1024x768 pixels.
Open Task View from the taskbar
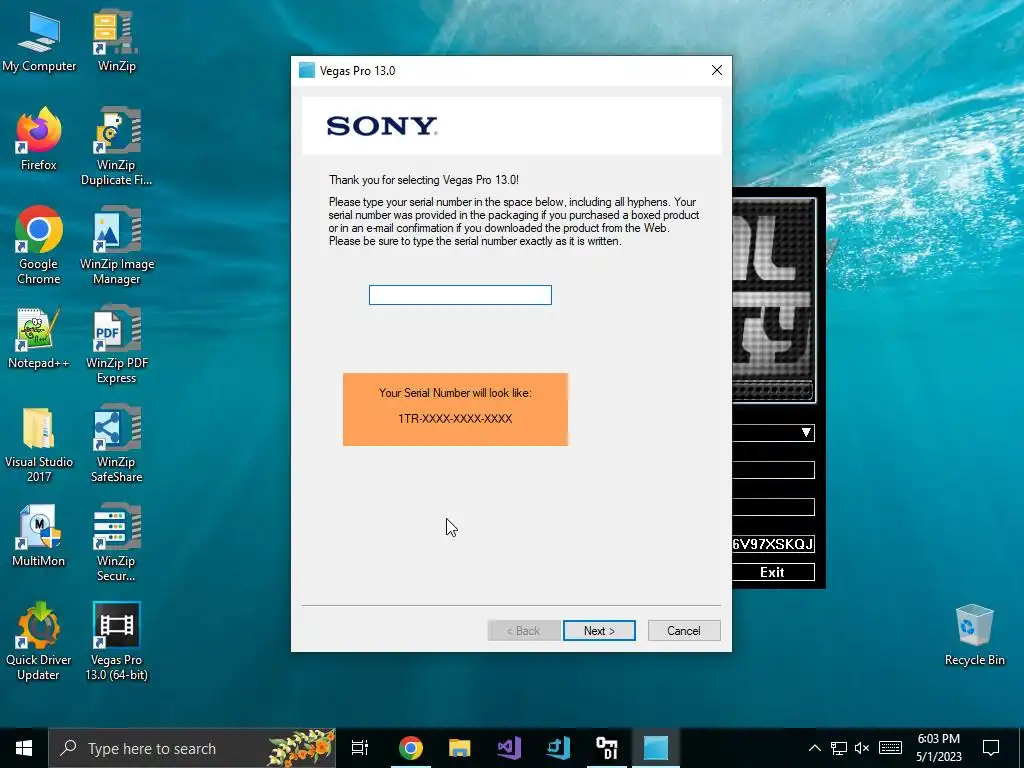click(x=360, y=748)
